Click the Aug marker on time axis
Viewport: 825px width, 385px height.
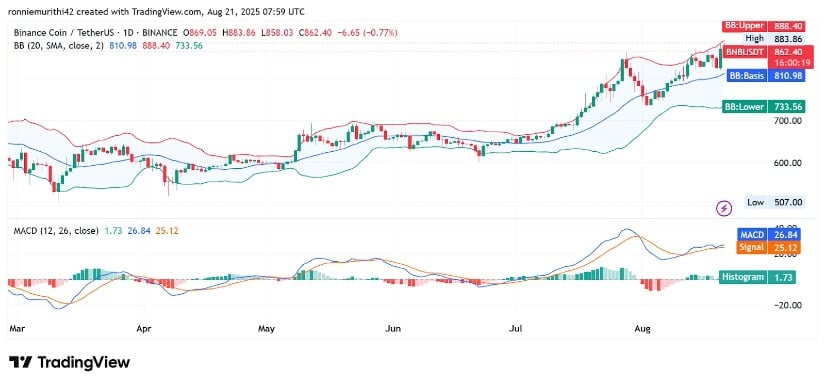coord(642,329)
